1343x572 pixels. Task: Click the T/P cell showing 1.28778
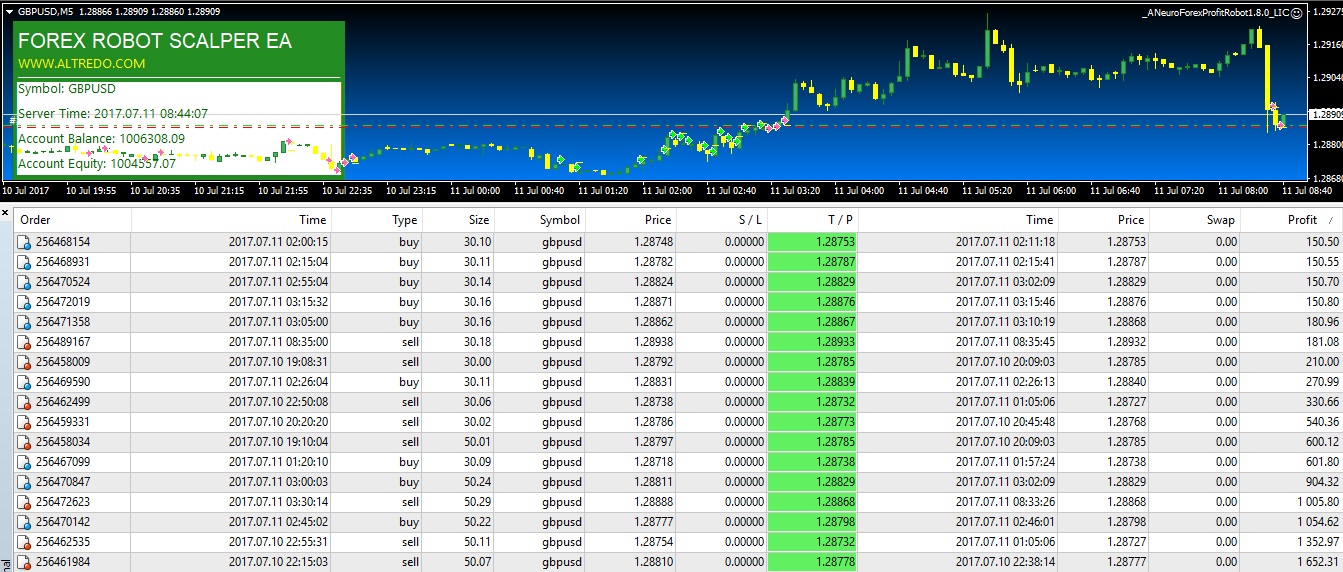click(812, 562)
